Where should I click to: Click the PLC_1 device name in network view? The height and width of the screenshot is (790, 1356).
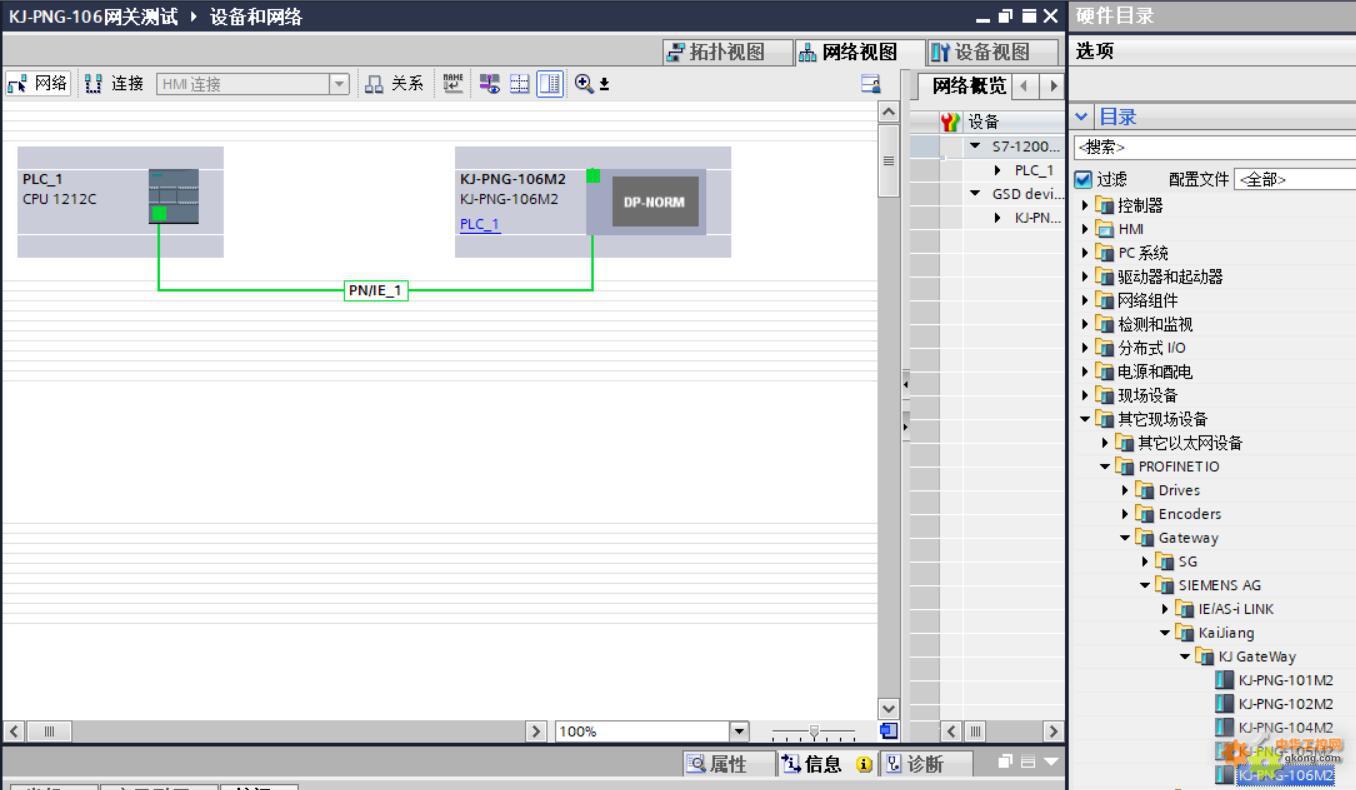43,179
